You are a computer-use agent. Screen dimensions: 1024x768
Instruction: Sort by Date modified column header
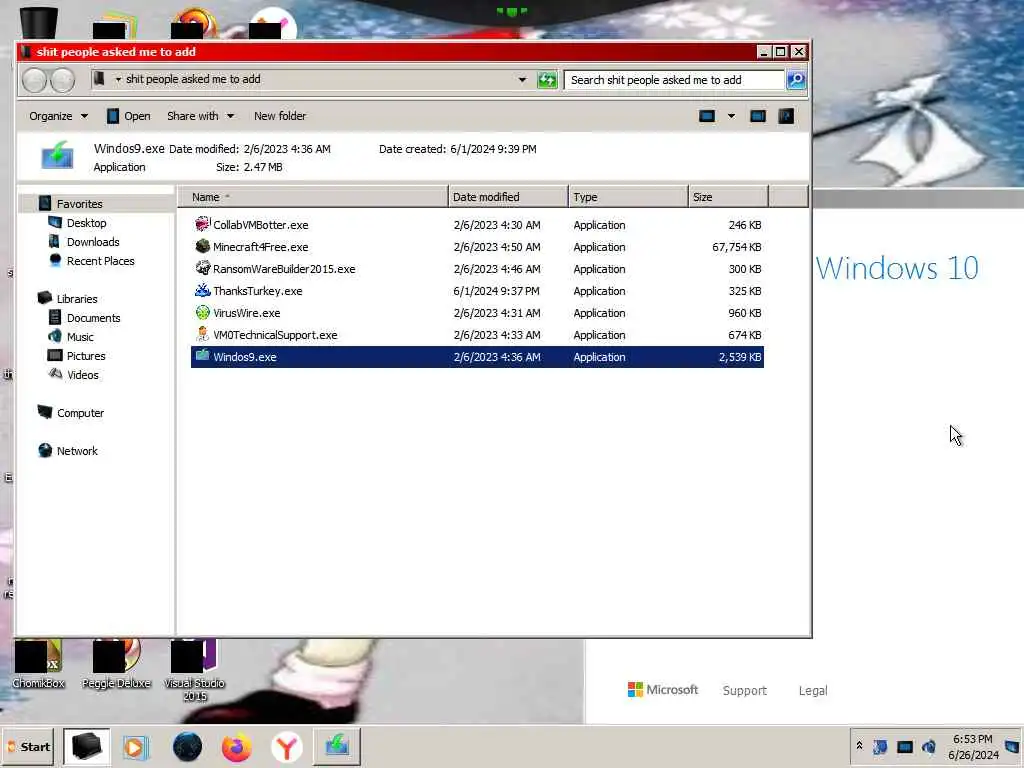[508, 197]
